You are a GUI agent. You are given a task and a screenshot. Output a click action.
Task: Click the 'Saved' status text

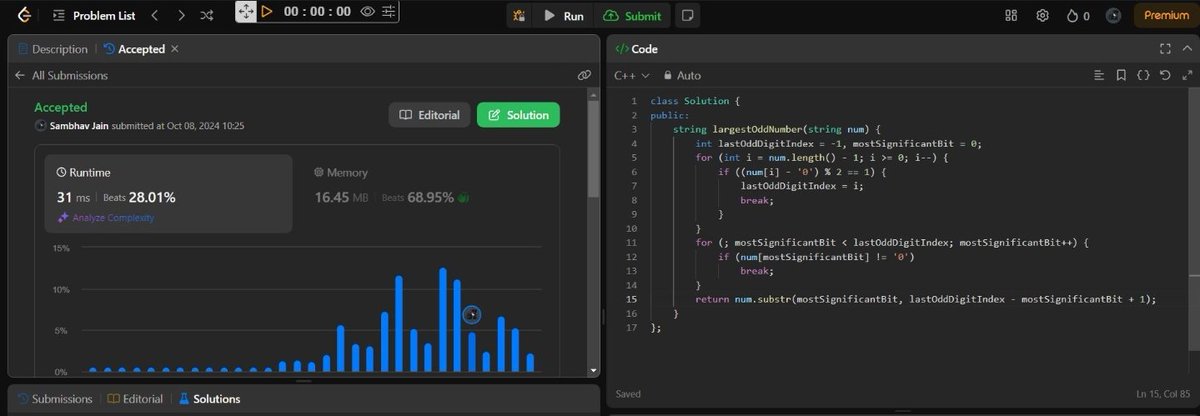click(628, 394)
